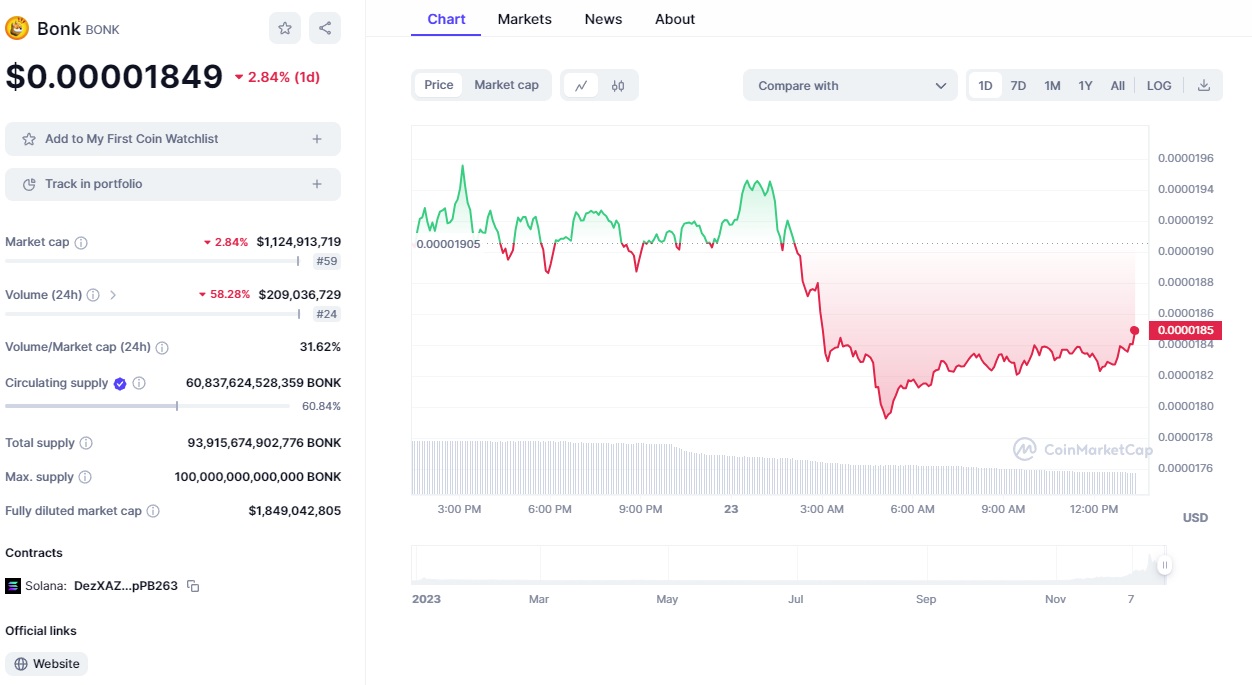Click the current price marker dot on chart
The height and width of the screenshot is (685, 1252).
[x=1134, y=330]
